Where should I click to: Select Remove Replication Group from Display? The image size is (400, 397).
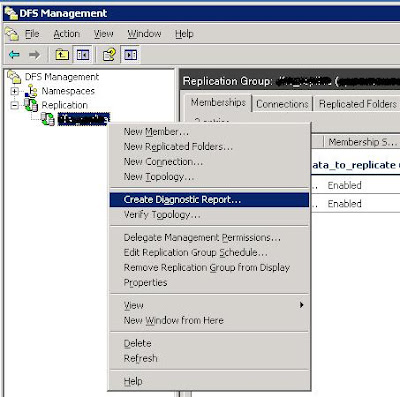209,268
